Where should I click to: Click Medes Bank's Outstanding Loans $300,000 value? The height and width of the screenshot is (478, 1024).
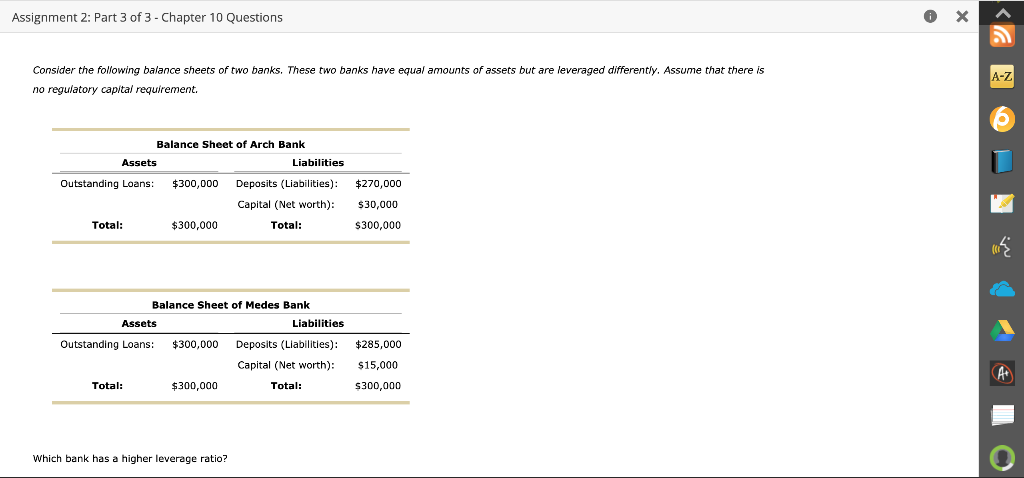[x=195, y=344]
